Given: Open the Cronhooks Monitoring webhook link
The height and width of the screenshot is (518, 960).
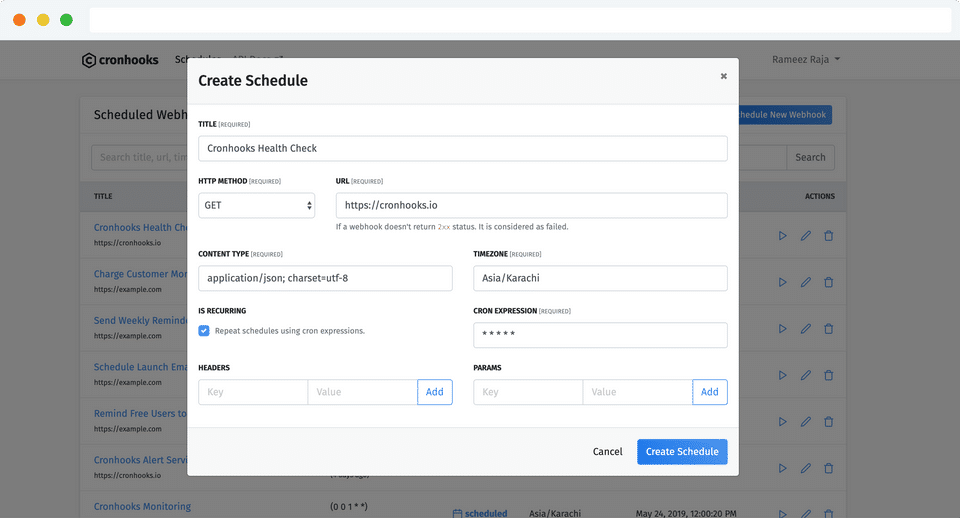Looking at the screenshot, I should tap(142, 506).
